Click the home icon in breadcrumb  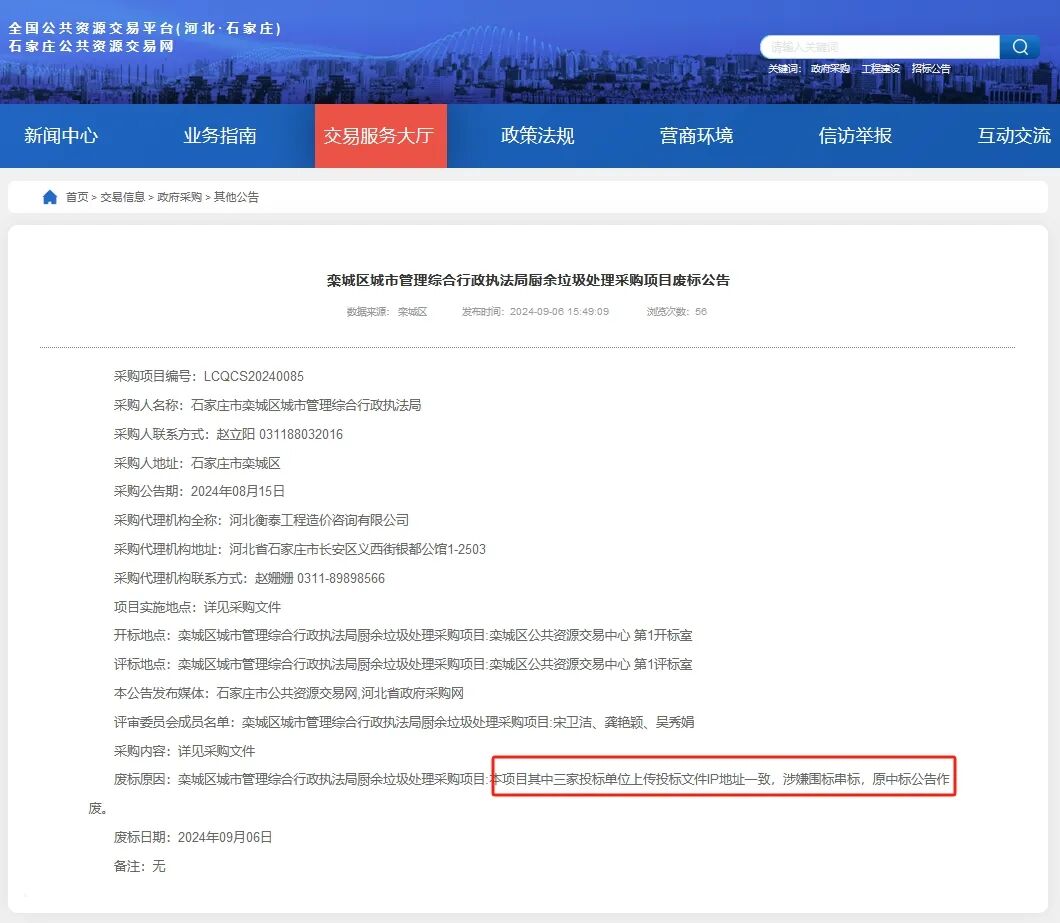click(x=49, y=197)
